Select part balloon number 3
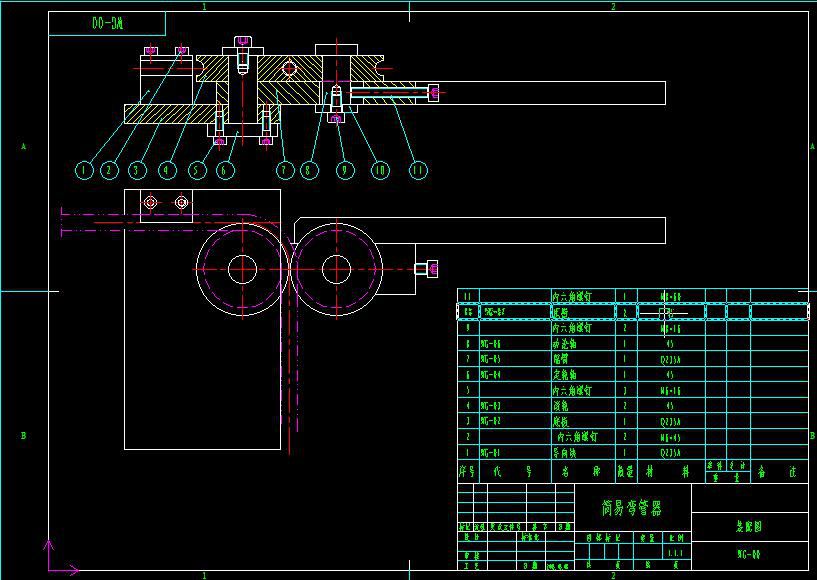 pyautogui.click(x=139, y=170)
